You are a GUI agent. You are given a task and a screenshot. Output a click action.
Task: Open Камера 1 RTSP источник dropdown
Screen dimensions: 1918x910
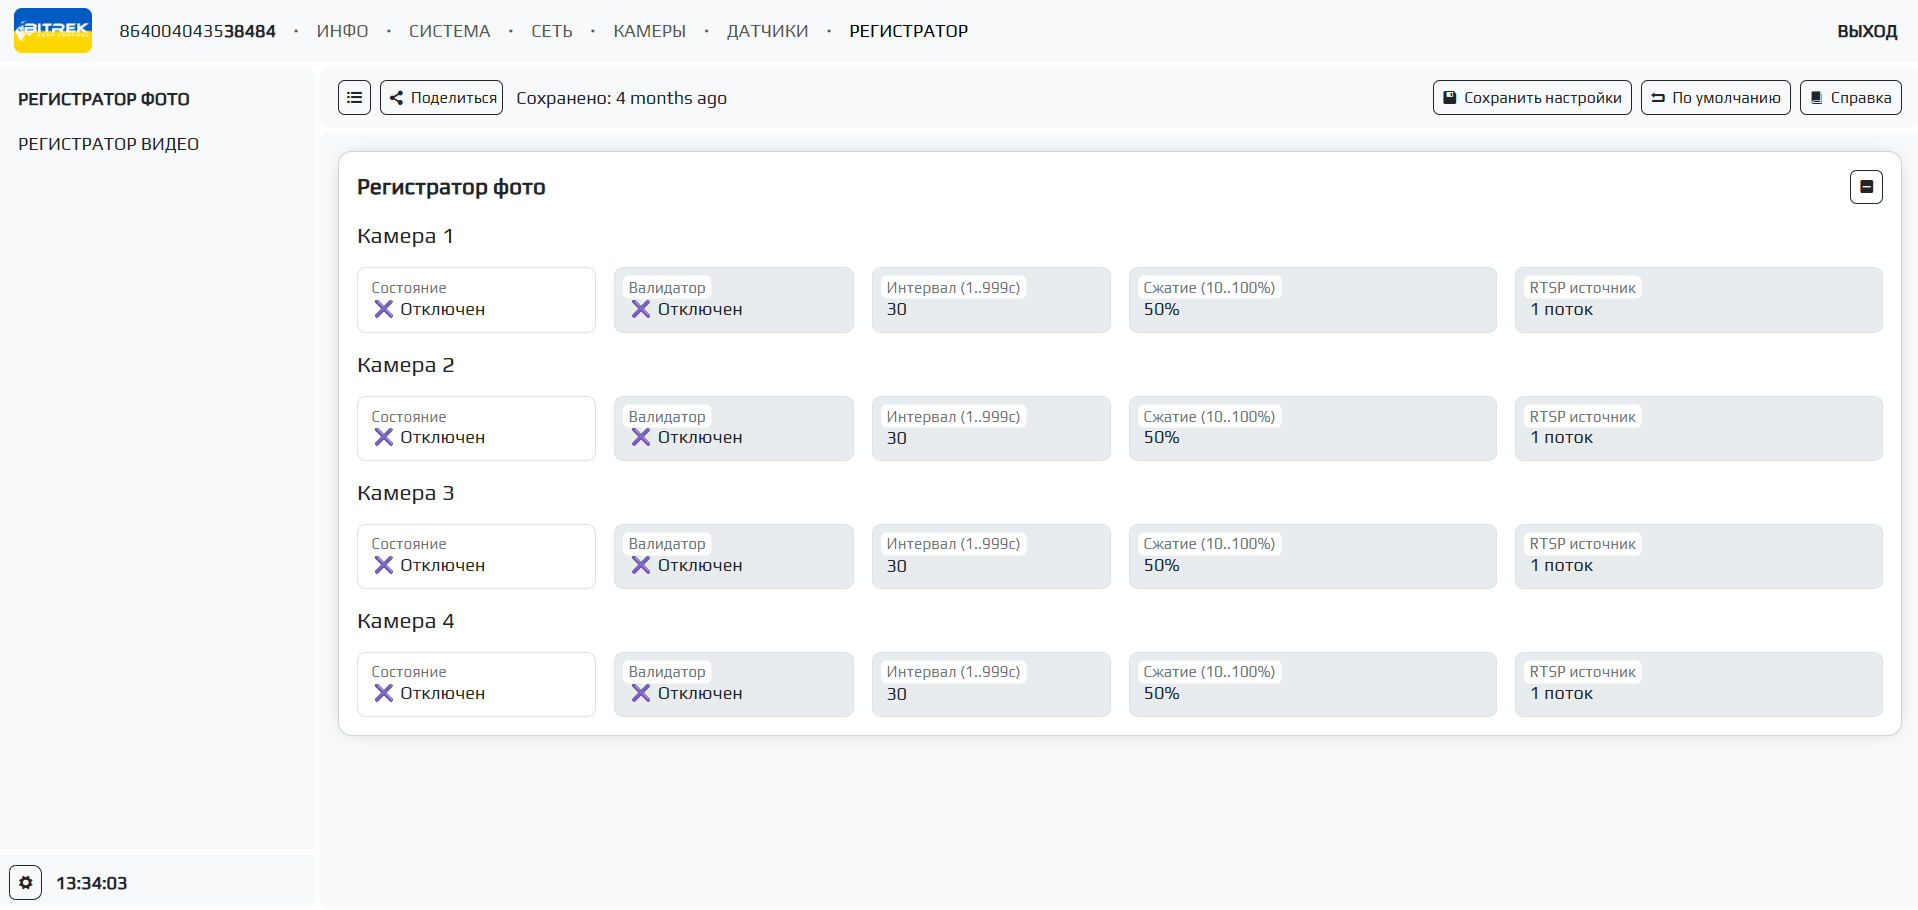coord(1698,300)
